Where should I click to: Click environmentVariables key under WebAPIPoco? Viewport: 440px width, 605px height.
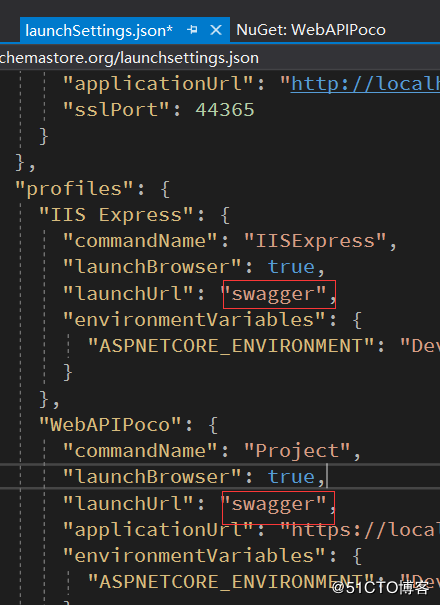pos(194,556)
